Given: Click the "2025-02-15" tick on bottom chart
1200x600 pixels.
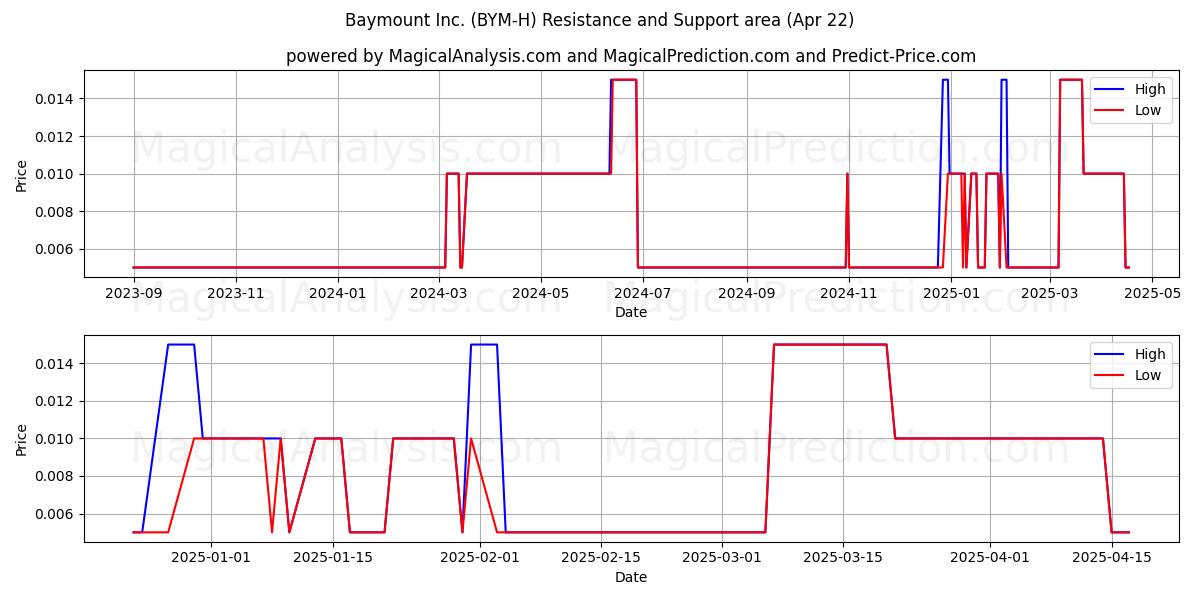Looking at the screenshot, I should (x=600, y=558).
